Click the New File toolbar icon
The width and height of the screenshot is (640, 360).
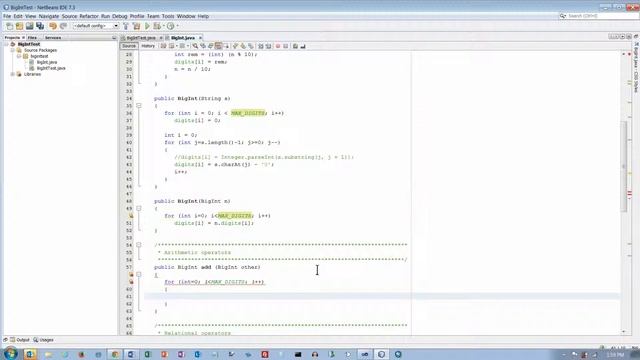click(x=9, y=26)
